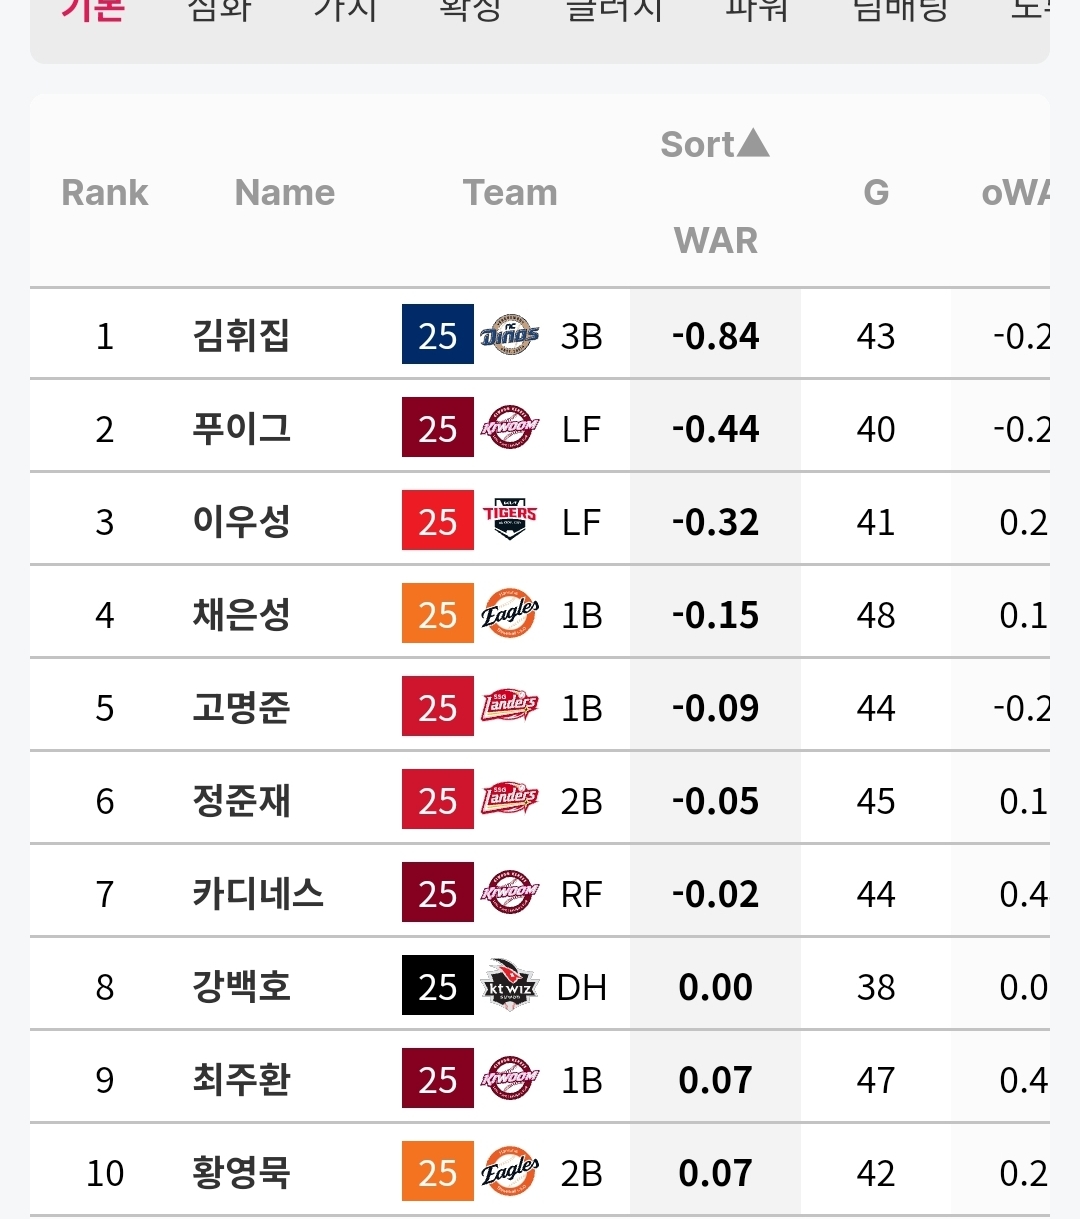Click the blue 25 season badge for 김휘집
The width and height of the screenshot is (1080, 1219).
[x=438, y=335]
